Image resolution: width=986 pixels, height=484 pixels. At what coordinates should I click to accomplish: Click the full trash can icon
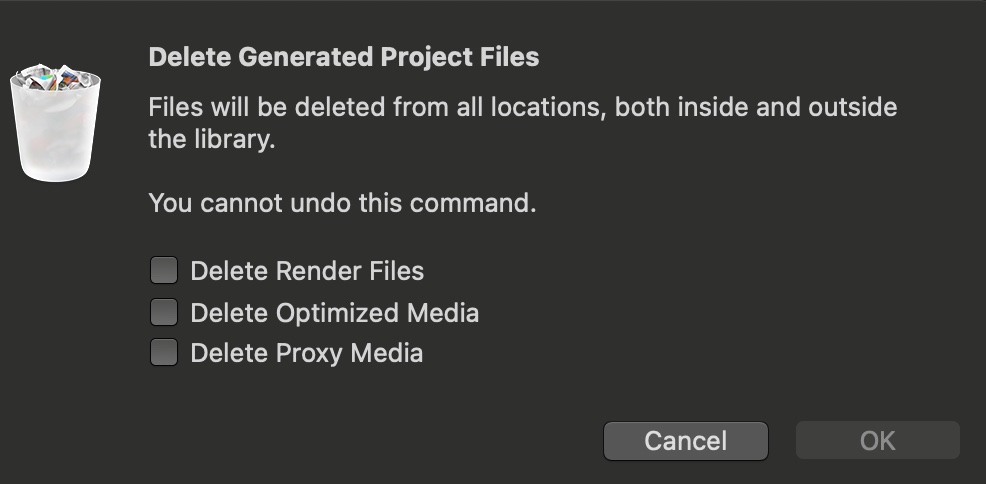[55, 125]
